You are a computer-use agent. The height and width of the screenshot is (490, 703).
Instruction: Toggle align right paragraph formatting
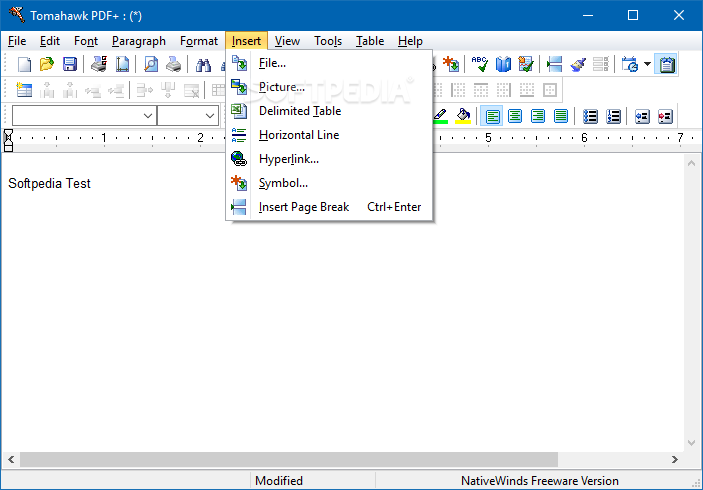(538, 117)
